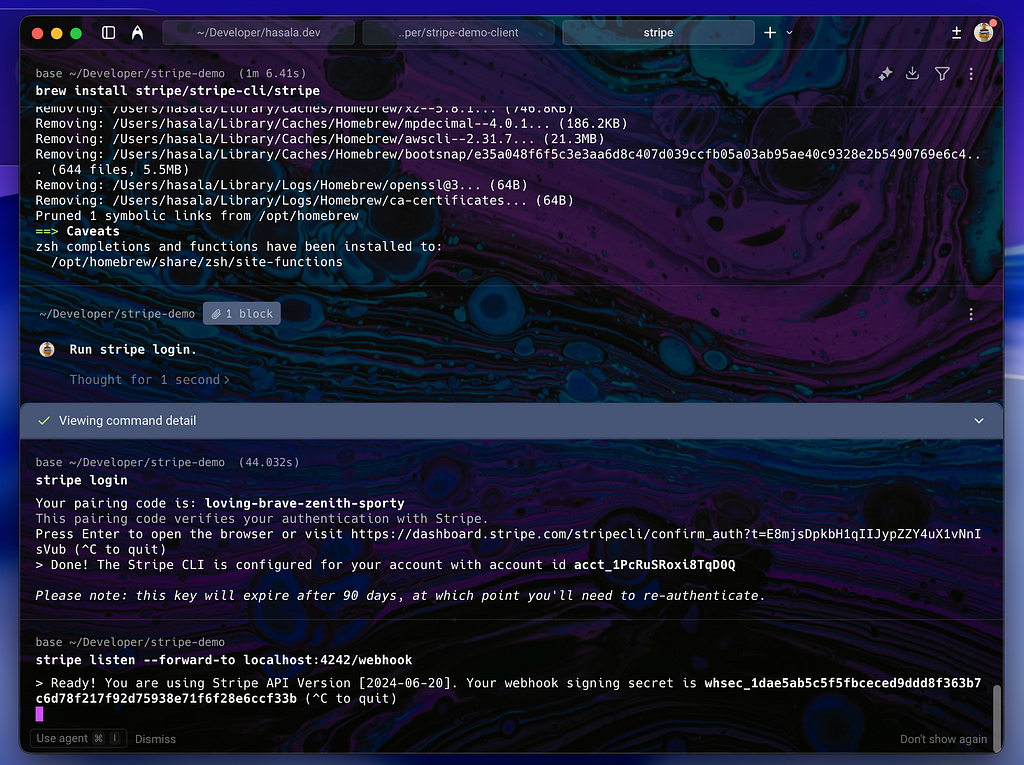Image resolution: width=1024 pixels, height=765 pixels.
Task: Switch to the ~/Developer/hasala.dev tab
Action: tap(259, 33)
